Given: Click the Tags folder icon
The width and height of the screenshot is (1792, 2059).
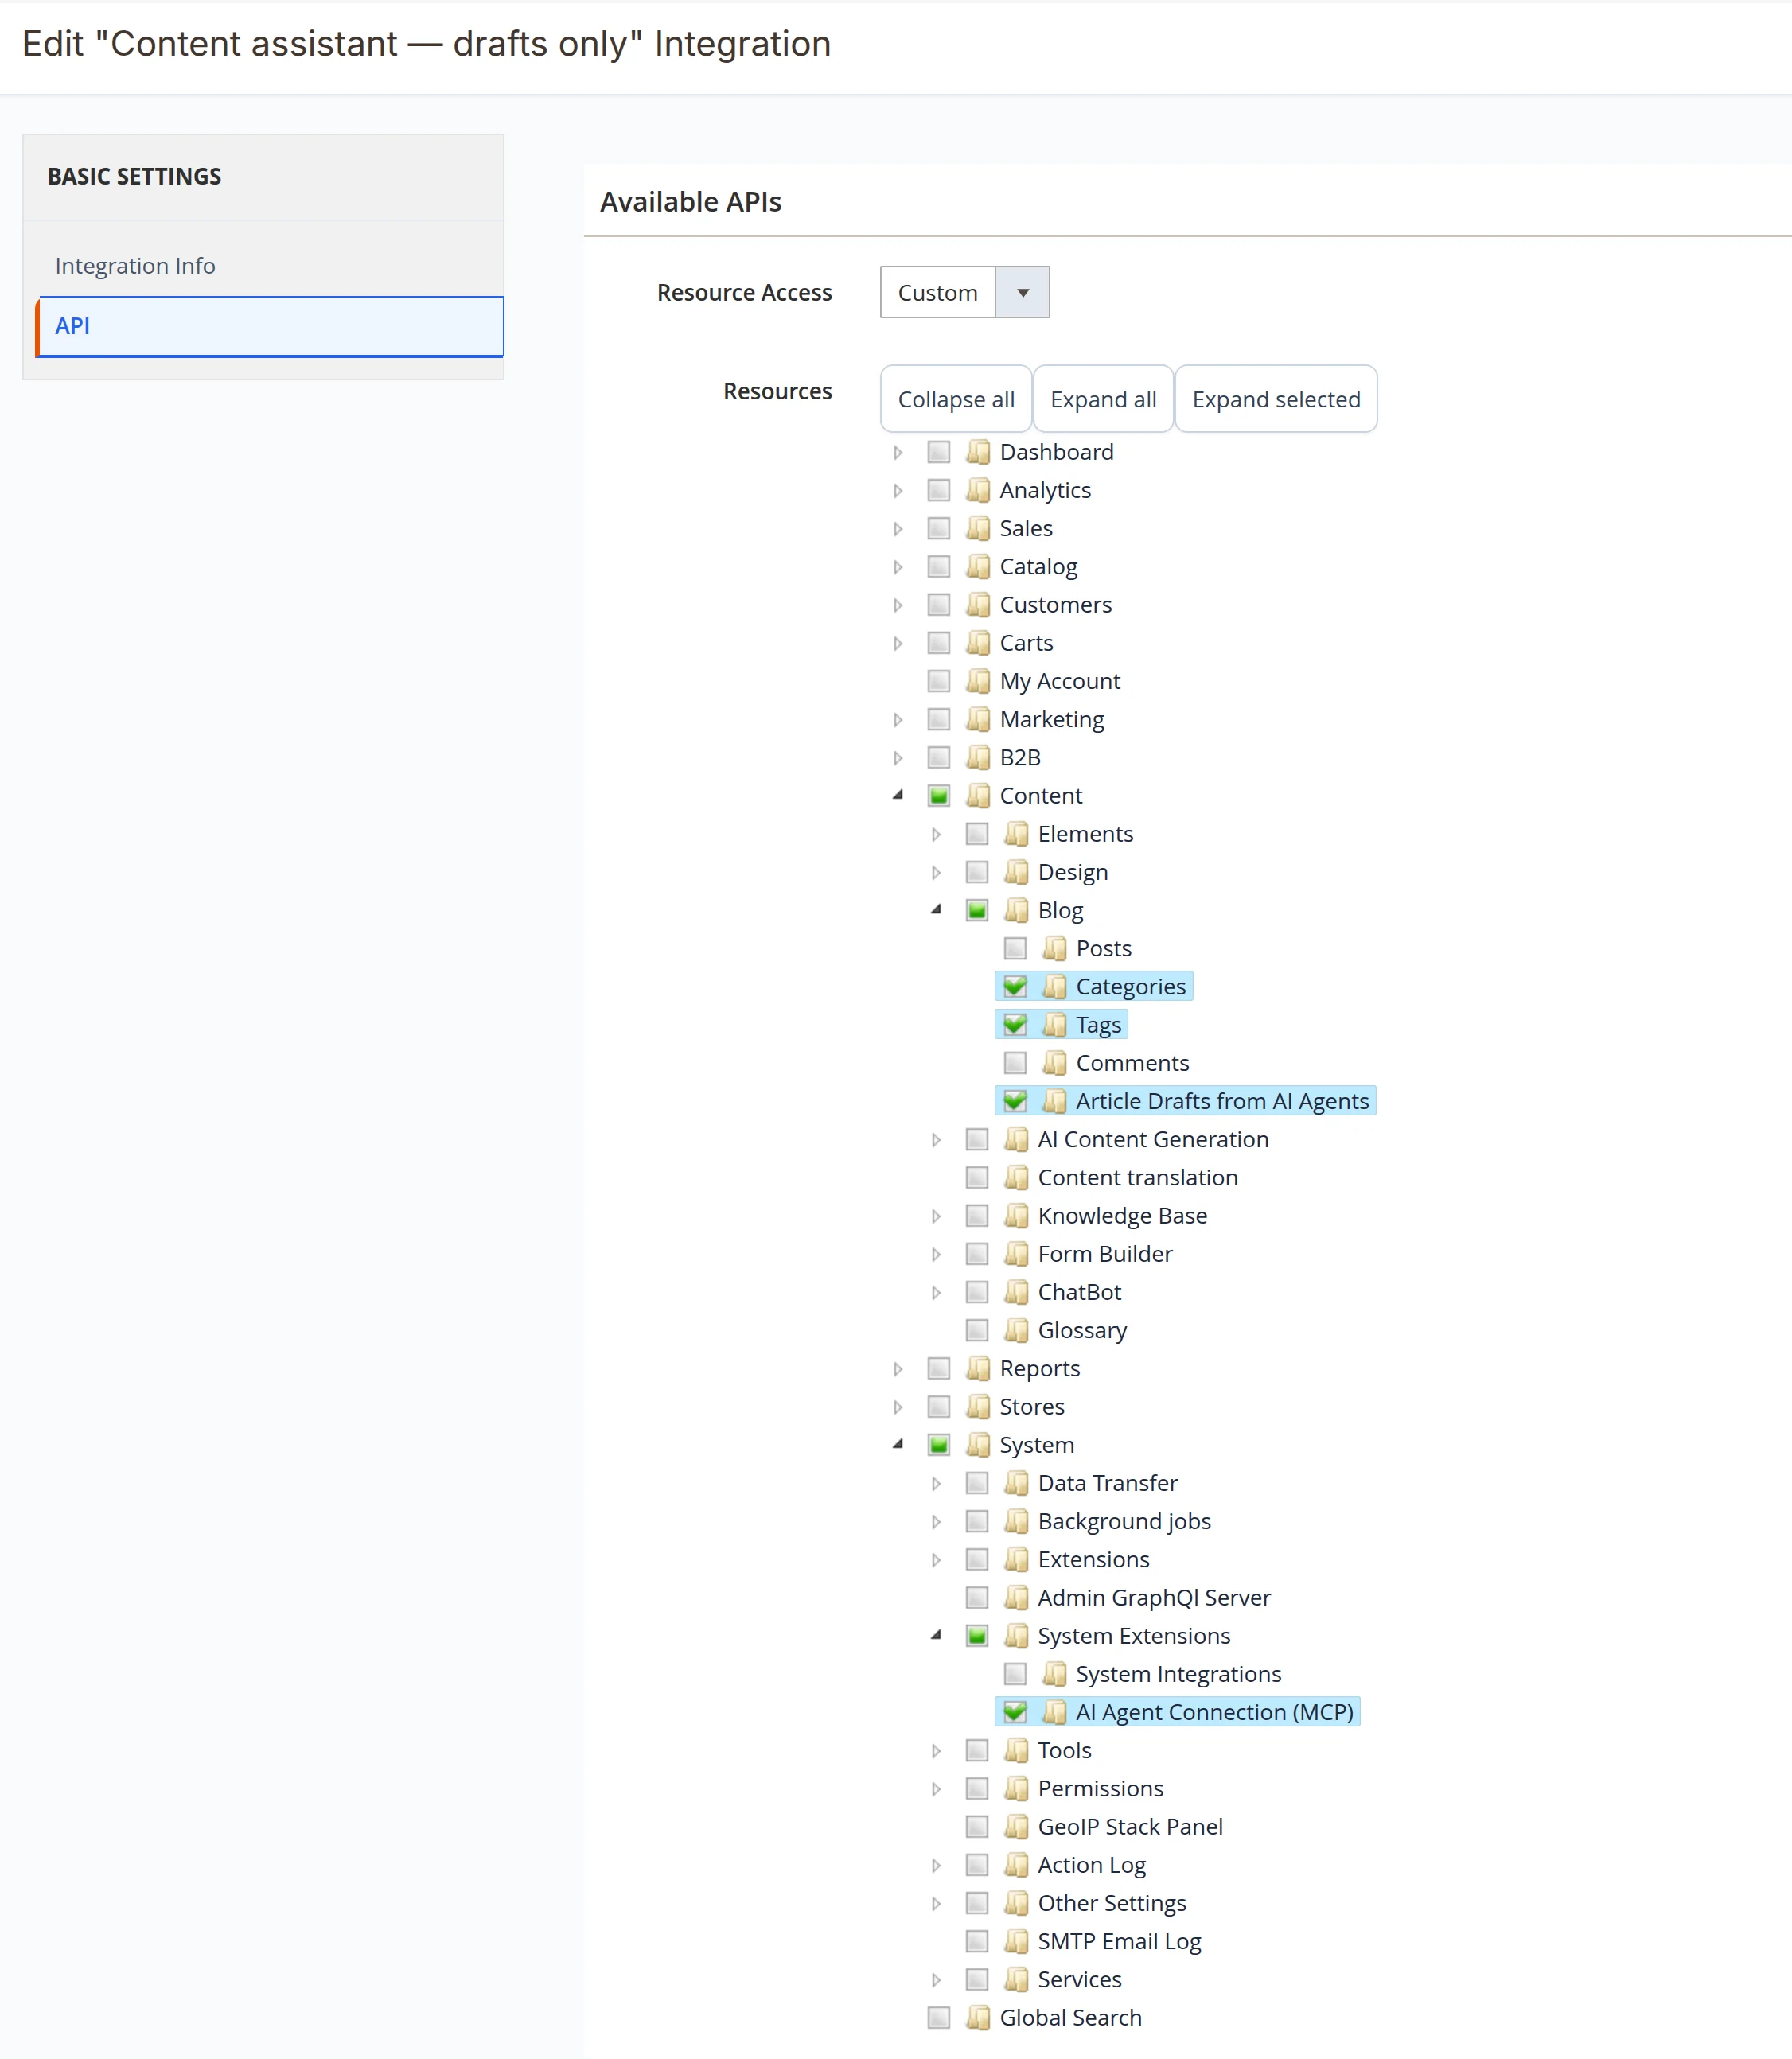Looking at the screenshot, I should [1054, 1025].
